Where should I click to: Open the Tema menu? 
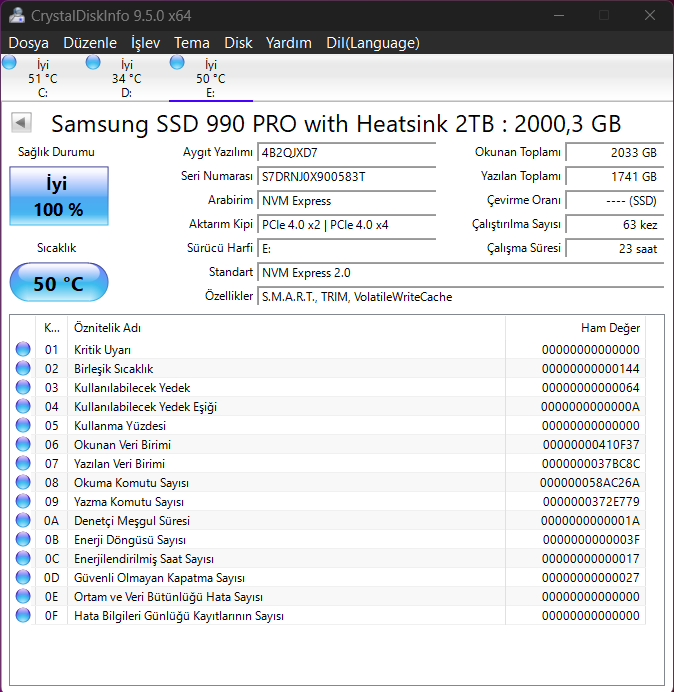click(192, 43)
